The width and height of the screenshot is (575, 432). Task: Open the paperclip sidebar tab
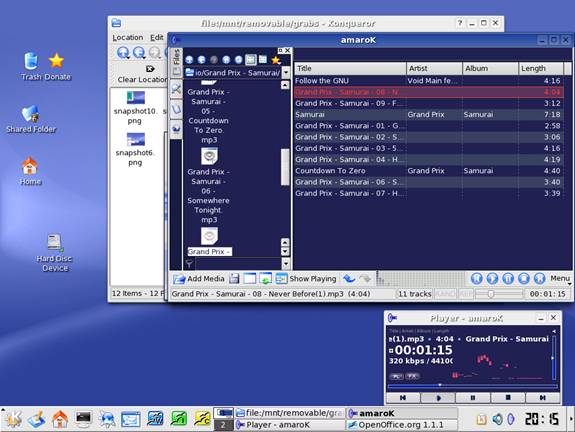[x=176, y=109]
